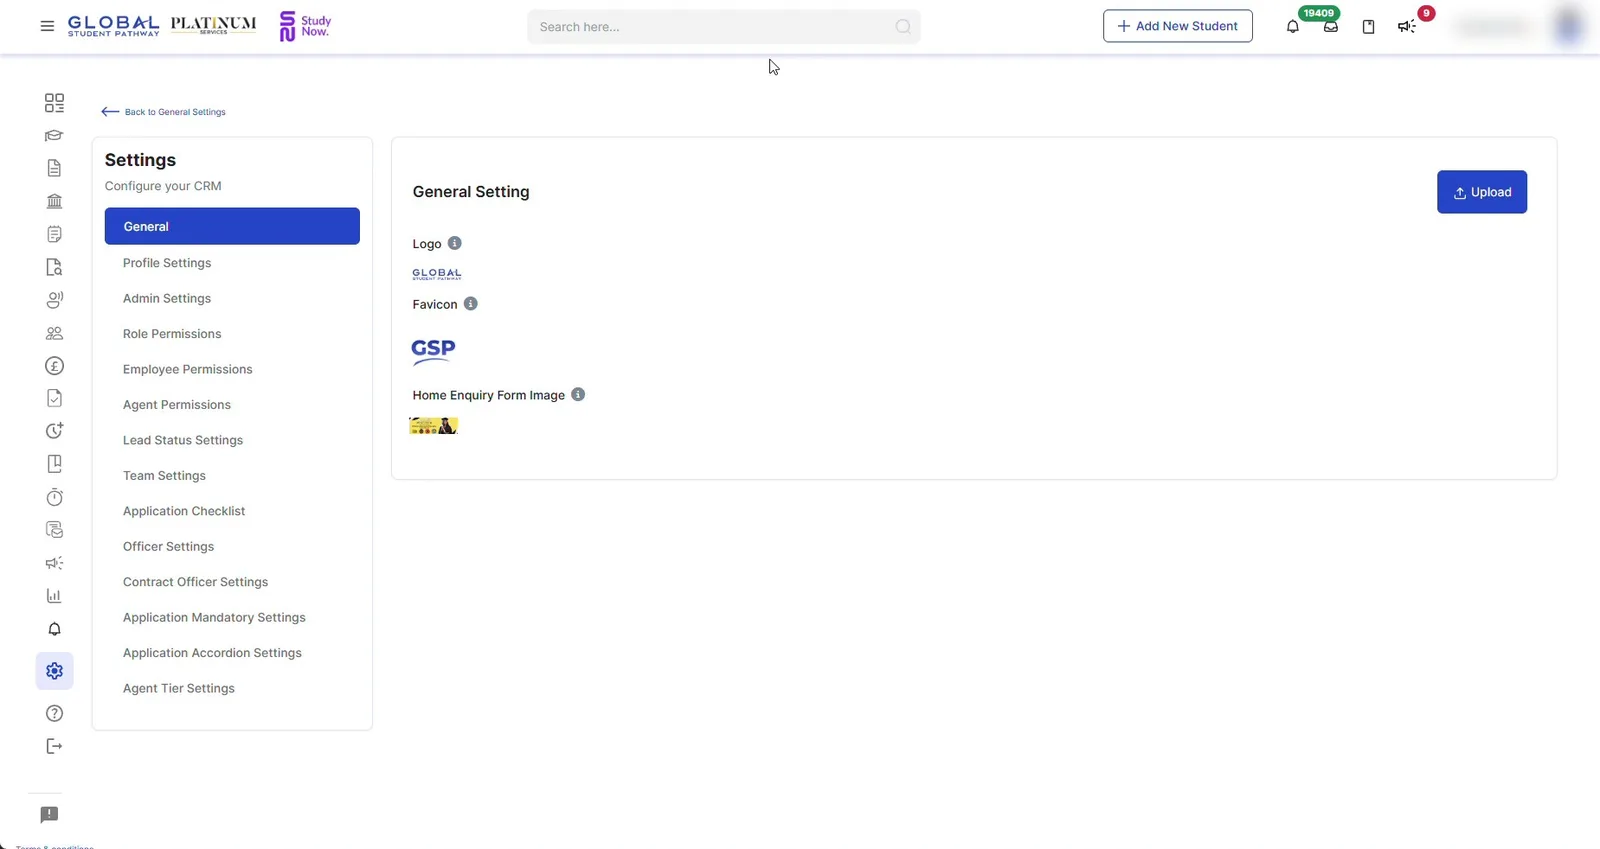Open the dashboard grid icon in sidebar

(x=54, y=103)
